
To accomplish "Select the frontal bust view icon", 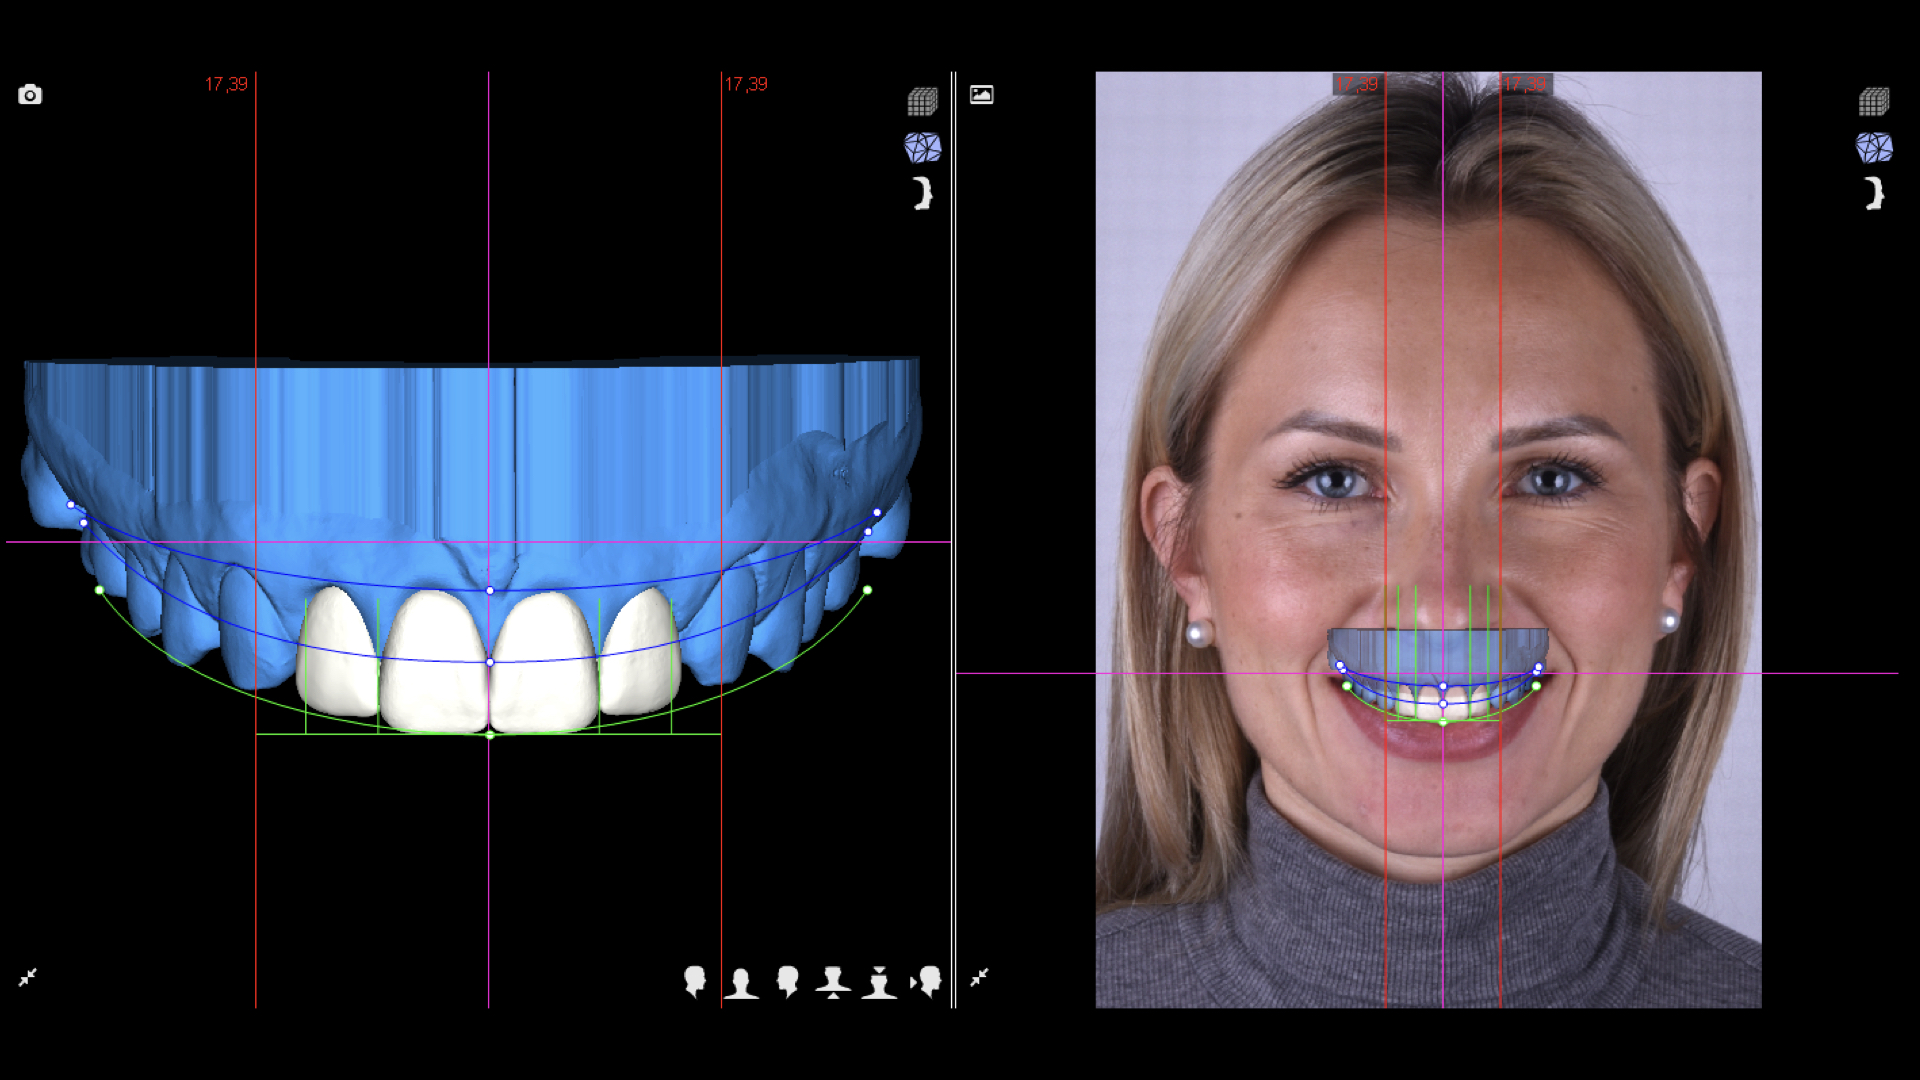I will (741, 983).
